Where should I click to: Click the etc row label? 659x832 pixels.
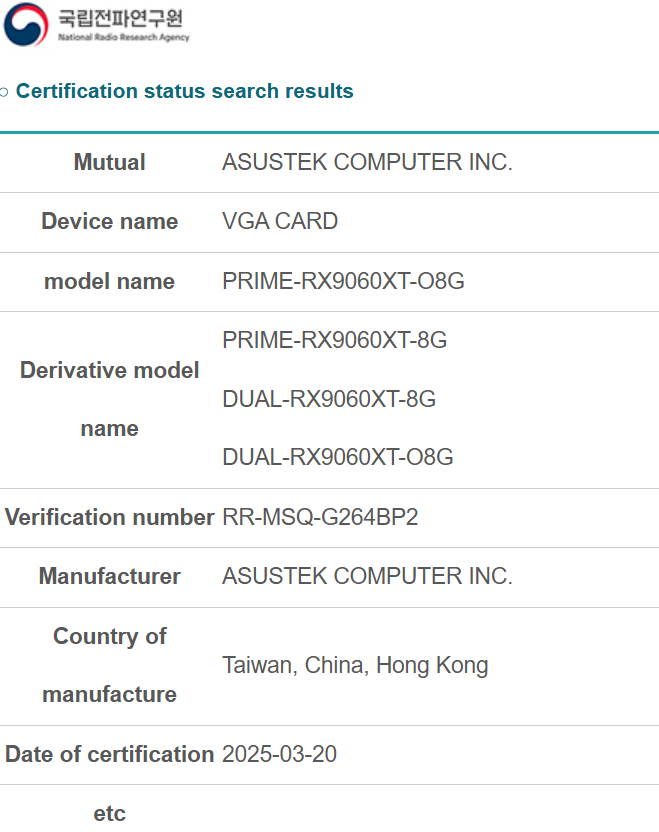pyautogui.click(x=109, y=813)
